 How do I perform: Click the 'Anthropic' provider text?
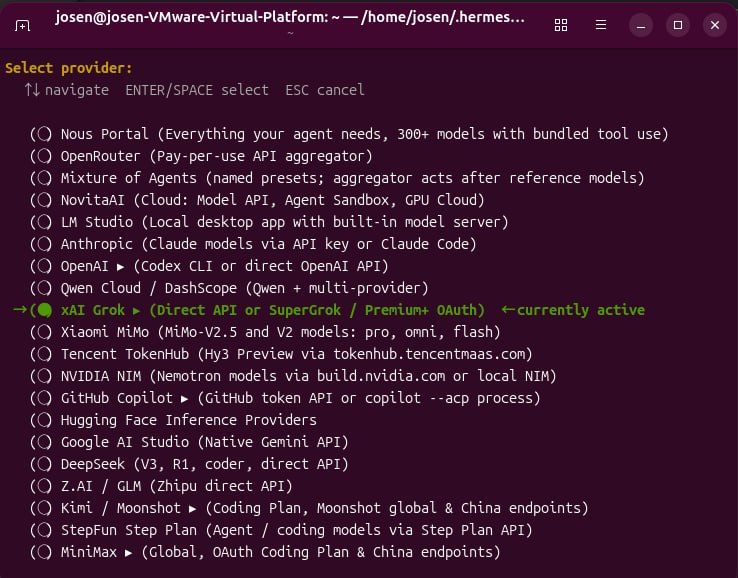pos(96,244)
